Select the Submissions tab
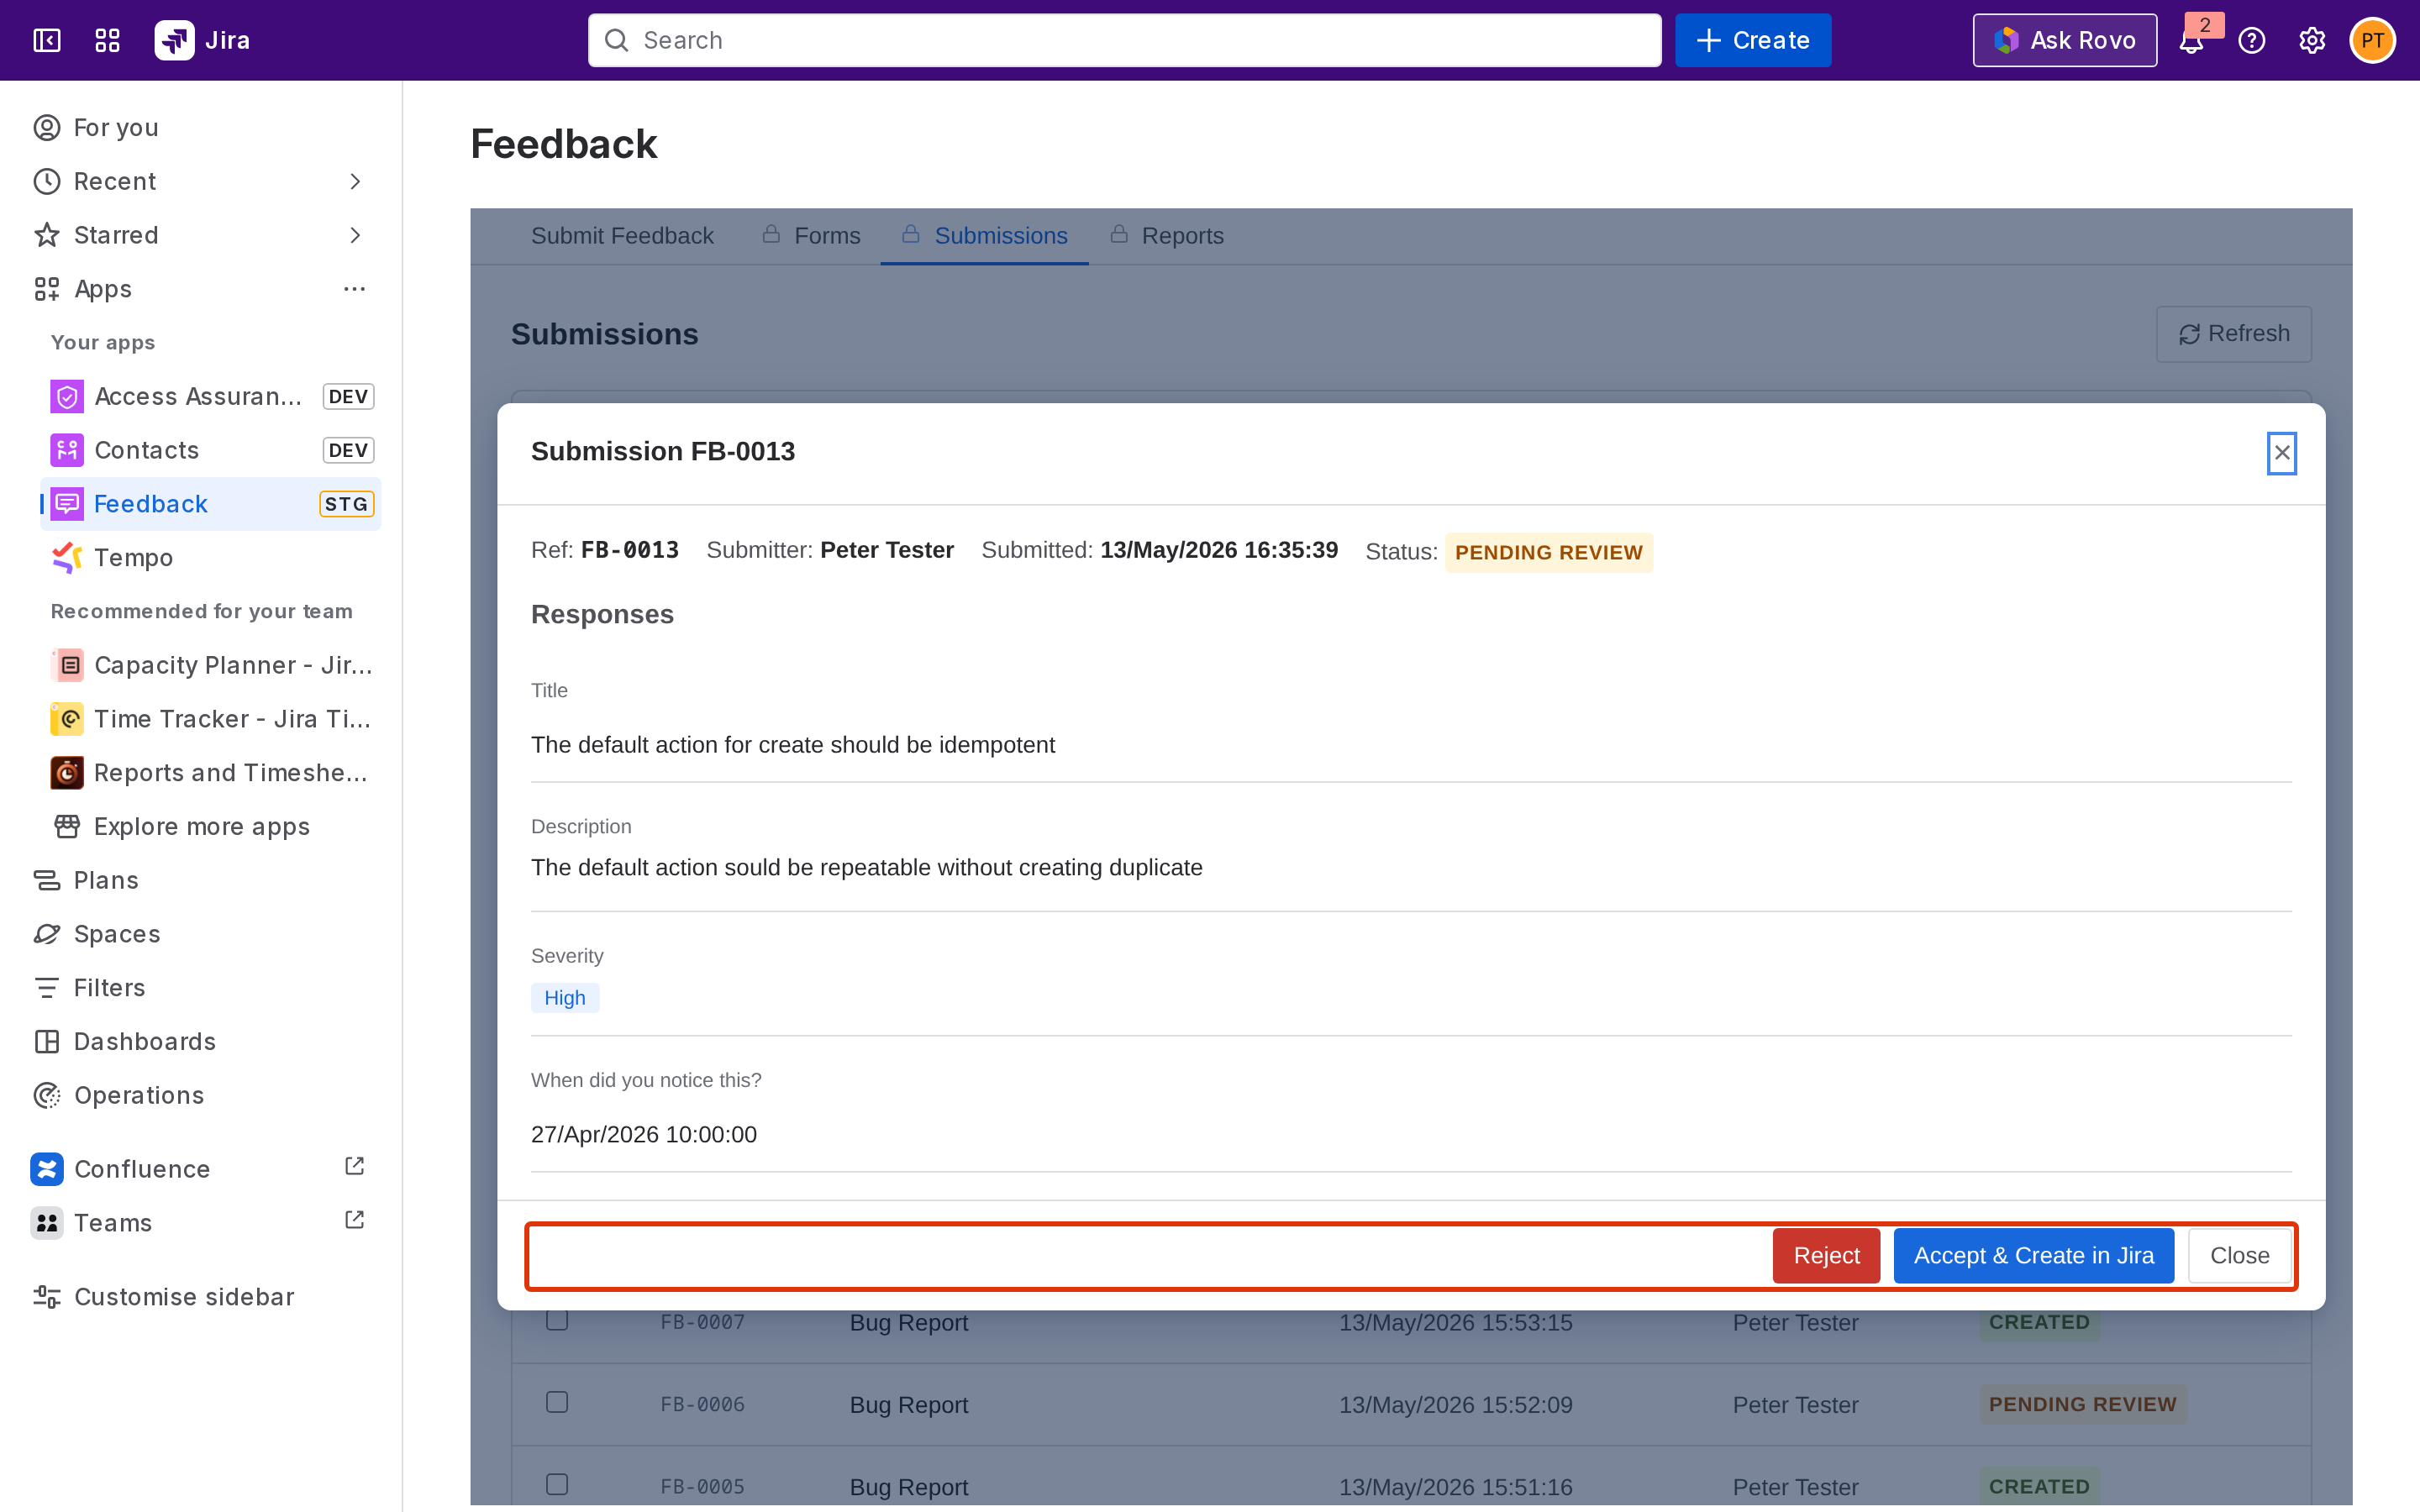2420x1512 pixels. [x=984, y=236]
